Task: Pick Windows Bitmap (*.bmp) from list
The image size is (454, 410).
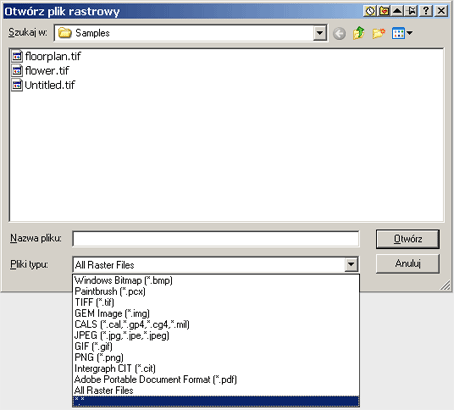Action: pos(123,280)
